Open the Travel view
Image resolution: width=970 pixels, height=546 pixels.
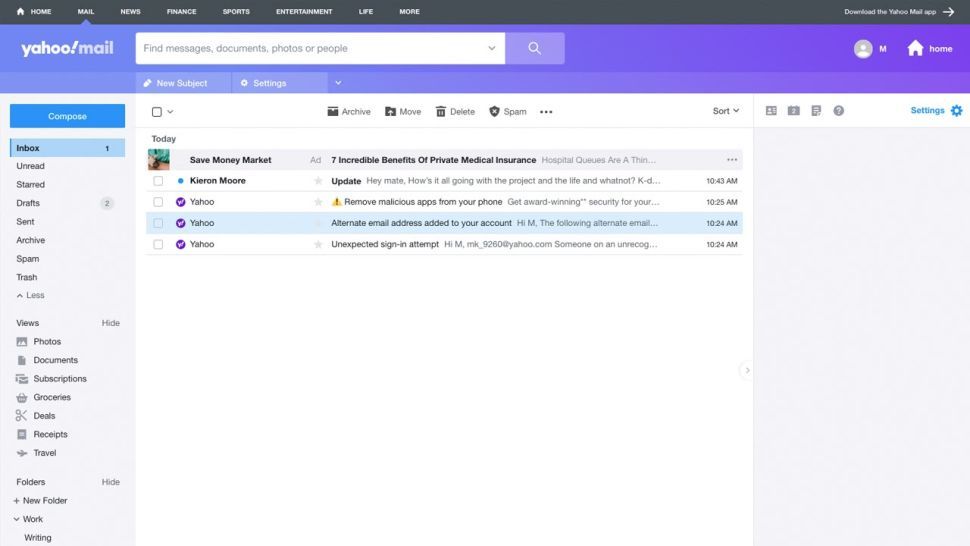36,453
